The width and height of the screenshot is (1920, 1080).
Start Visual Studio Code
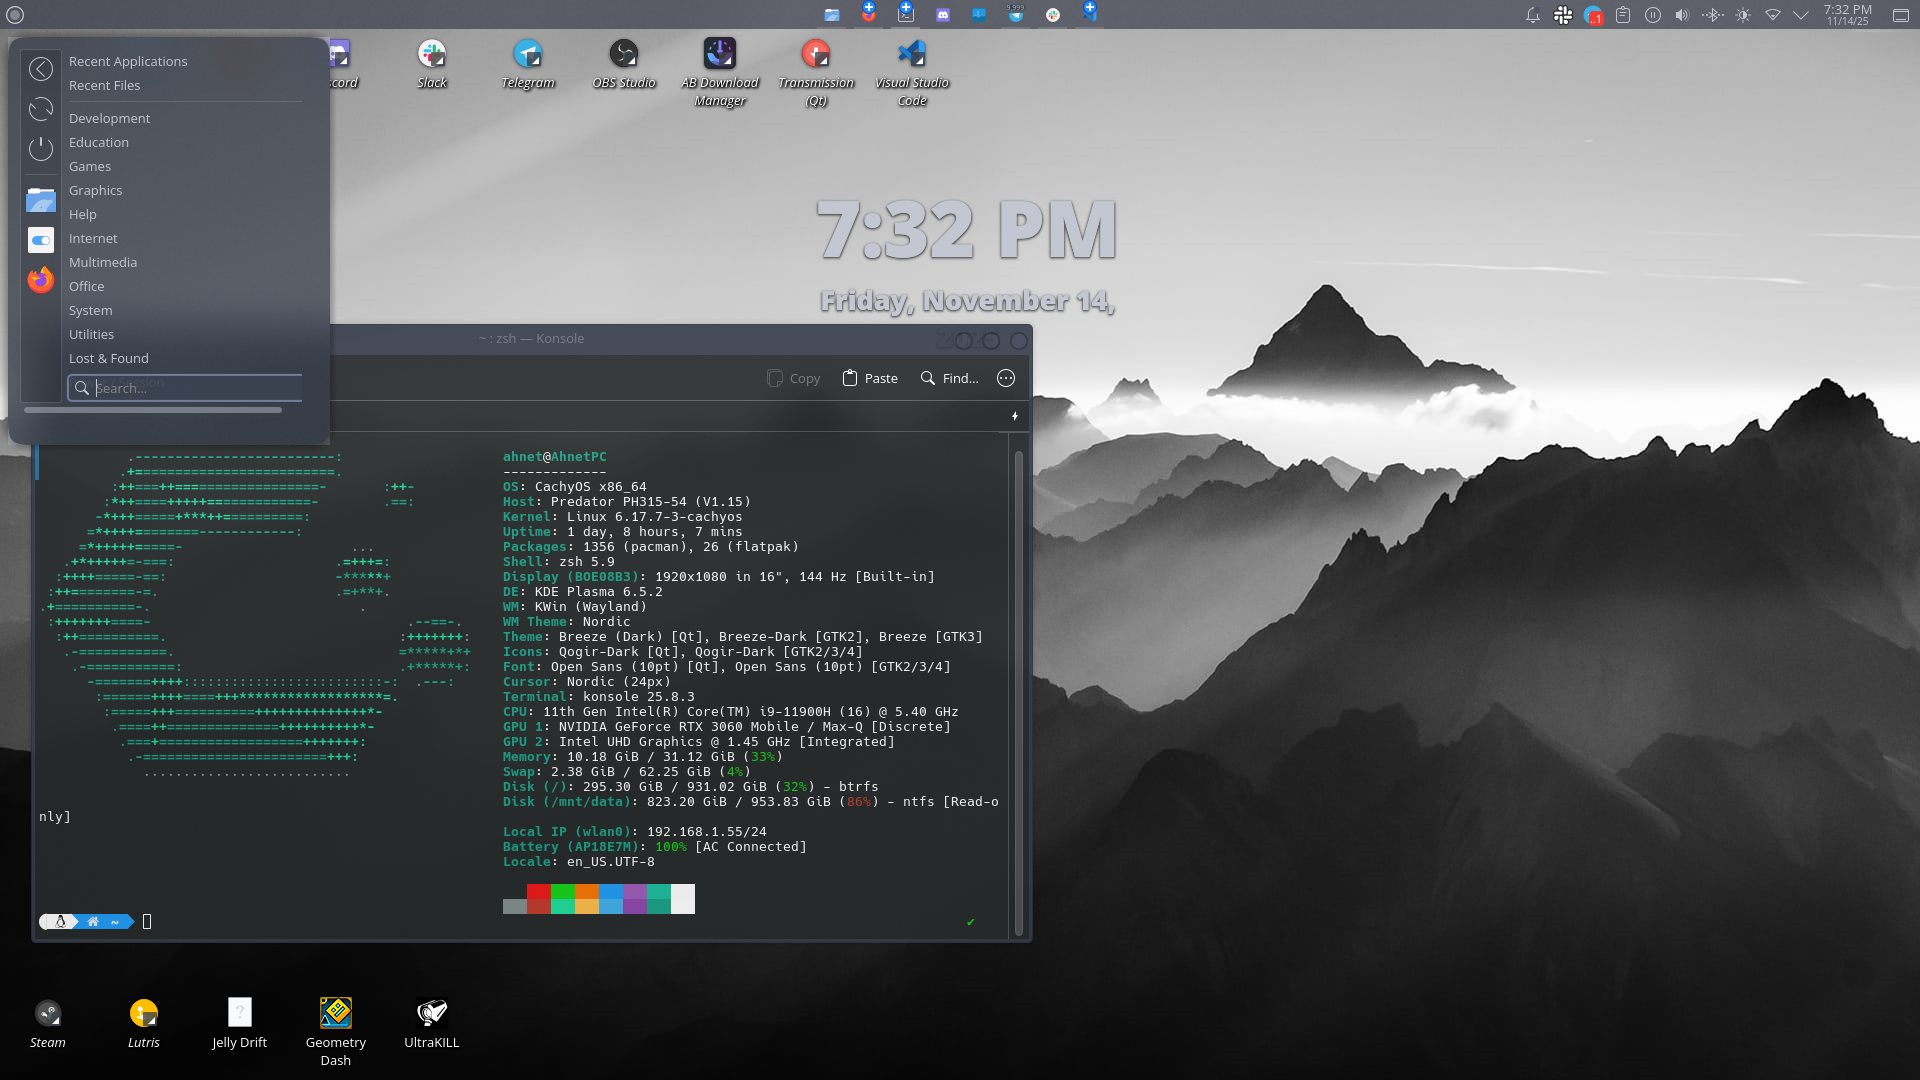pyautogui.click(x=911, y=55)
